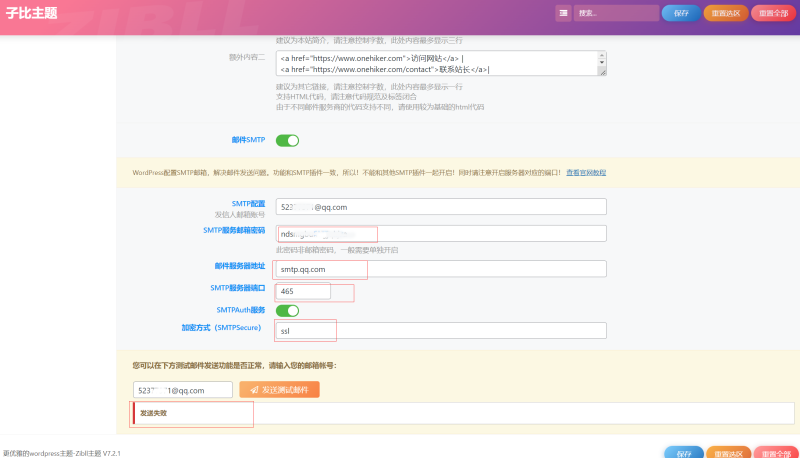Viewport: 800px width, 458px height.
Task: Click the 额外内容二 label
Action: [x=246, y=57]
